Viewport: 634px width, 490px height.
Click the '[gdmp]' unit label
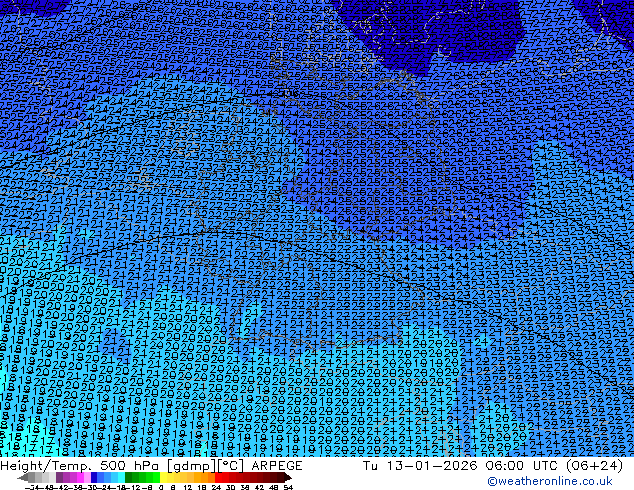point(192,466)
